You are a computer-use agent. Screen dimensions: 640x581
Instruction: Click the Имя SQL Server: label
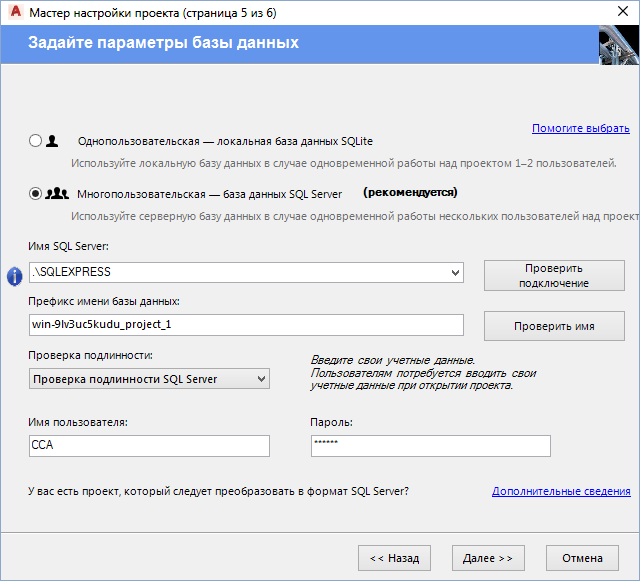(69, 246)
